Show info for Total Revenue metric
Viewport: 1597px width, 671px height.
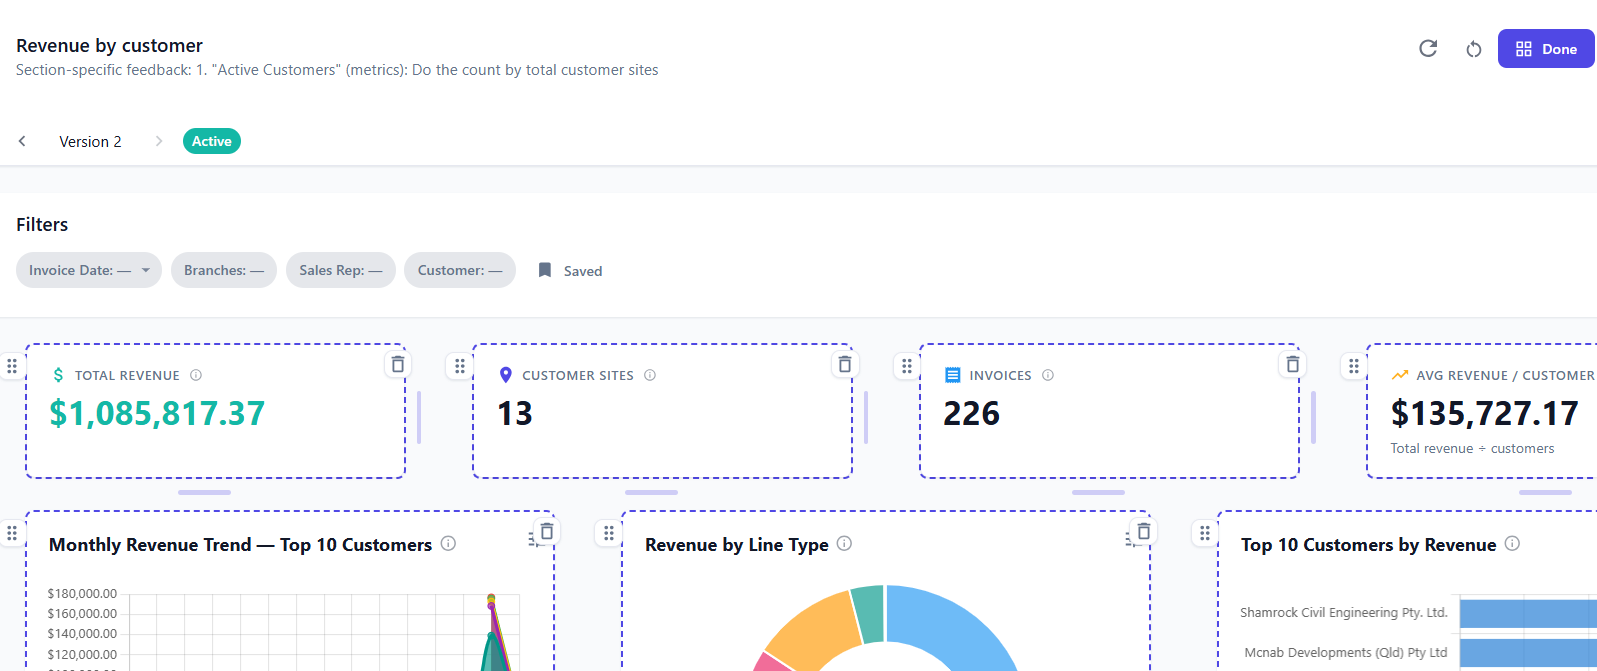click(x=196, y=375)
